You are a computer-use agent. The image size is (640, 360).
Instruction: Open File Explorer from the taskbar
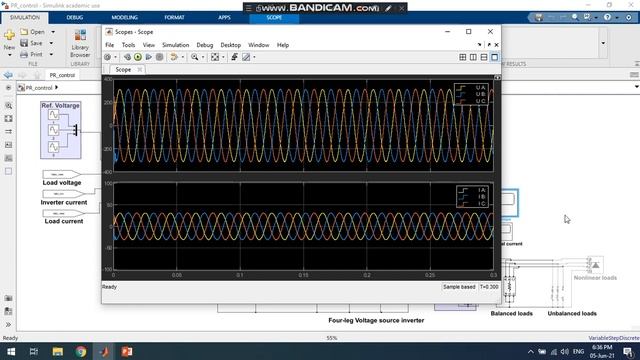click(x=58, y=351)
